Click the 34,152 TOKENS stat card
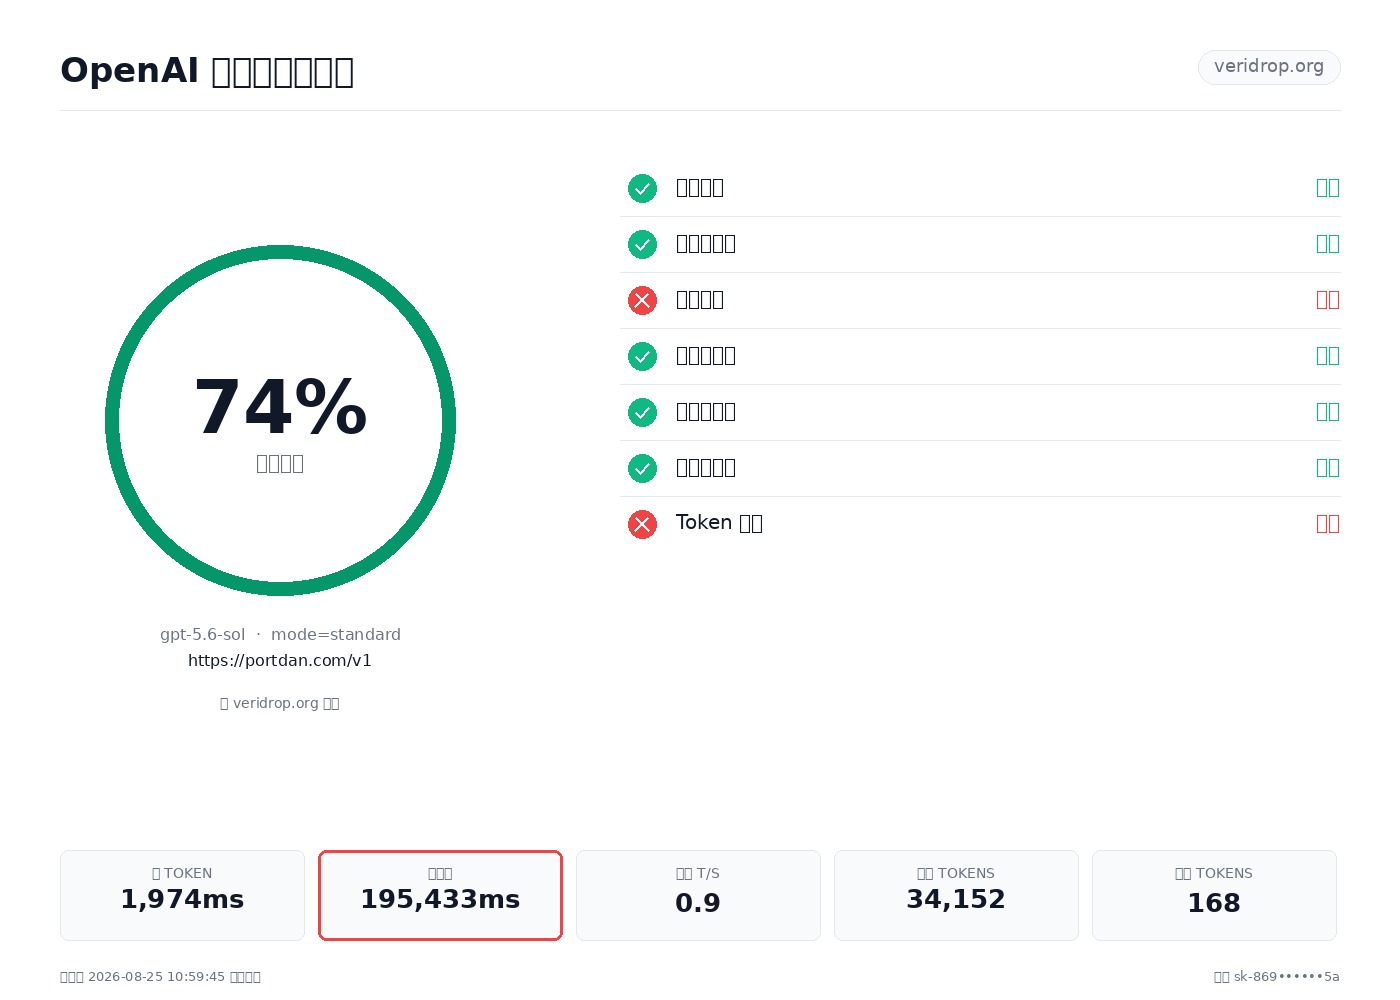 (x=956, y=895)
